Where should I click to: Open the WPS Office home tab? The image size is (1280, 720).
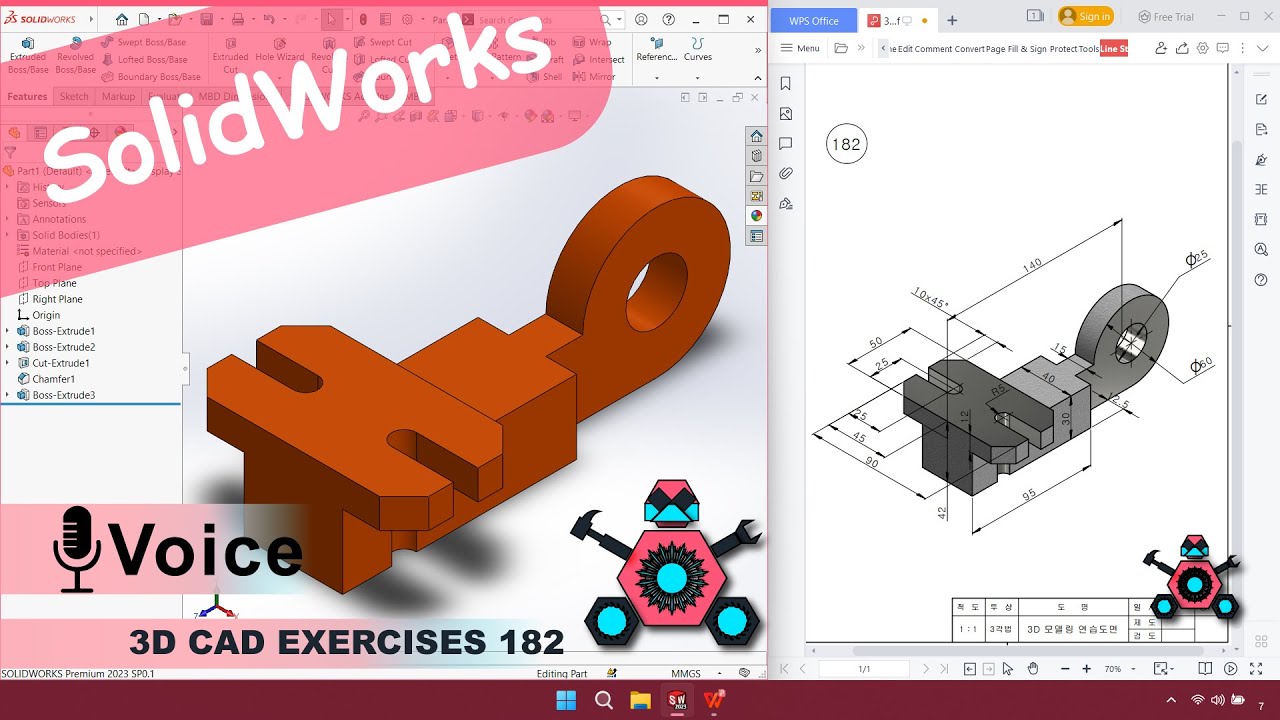[814, 20]
